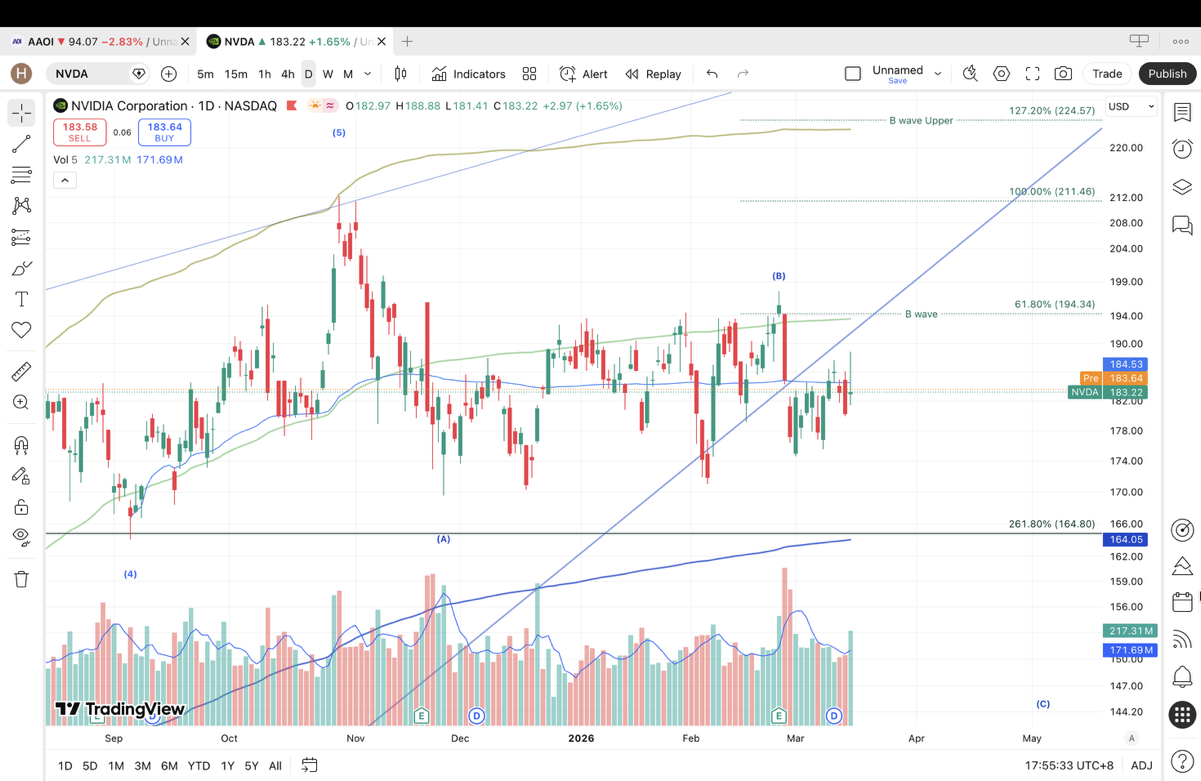Toggle lock all drawings tool

[21, 507]
